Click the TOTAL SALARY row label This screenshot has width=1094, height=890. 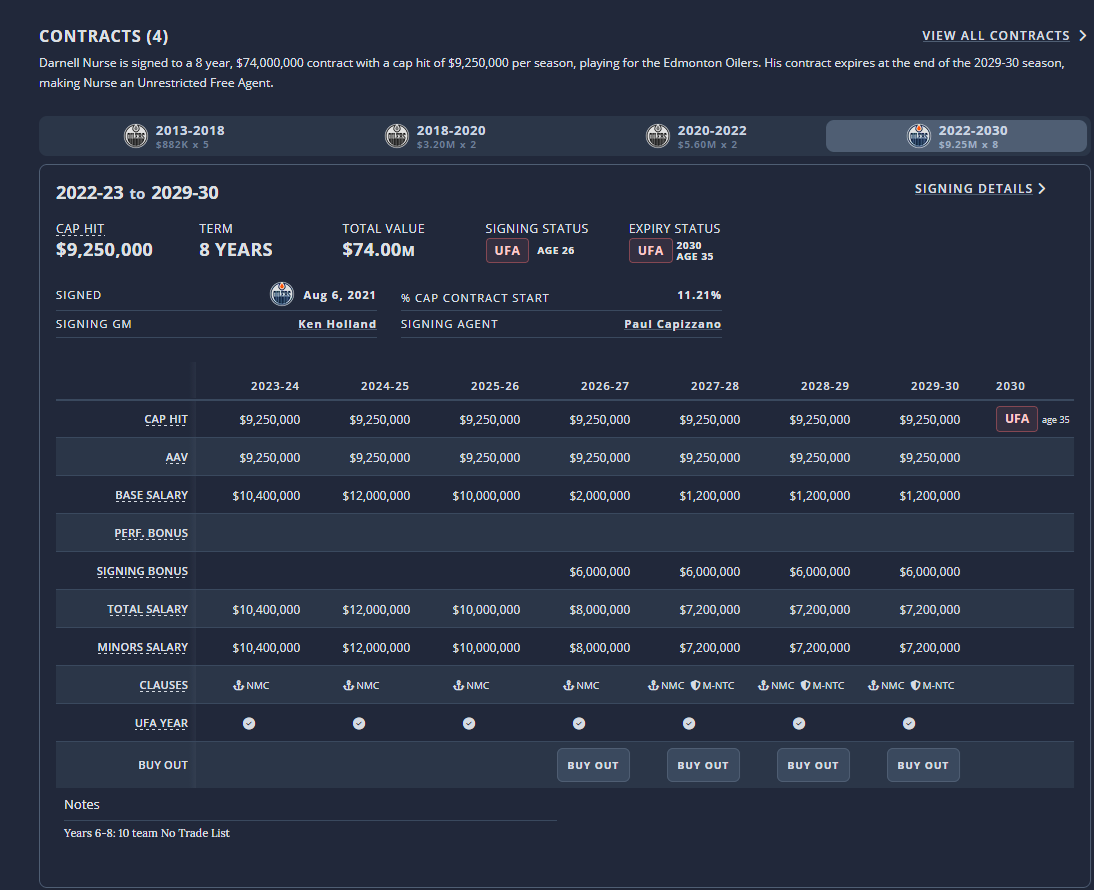coord(147,610)
